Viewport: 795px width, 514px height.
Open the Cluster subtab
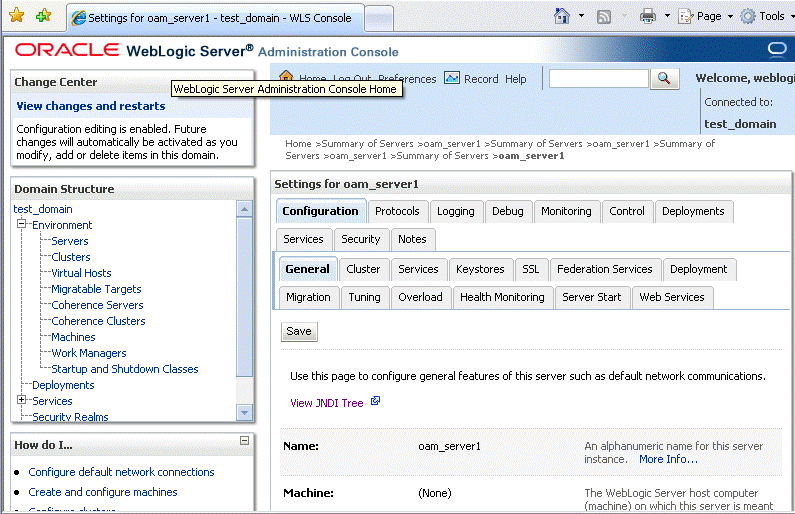tap(363, 269)
